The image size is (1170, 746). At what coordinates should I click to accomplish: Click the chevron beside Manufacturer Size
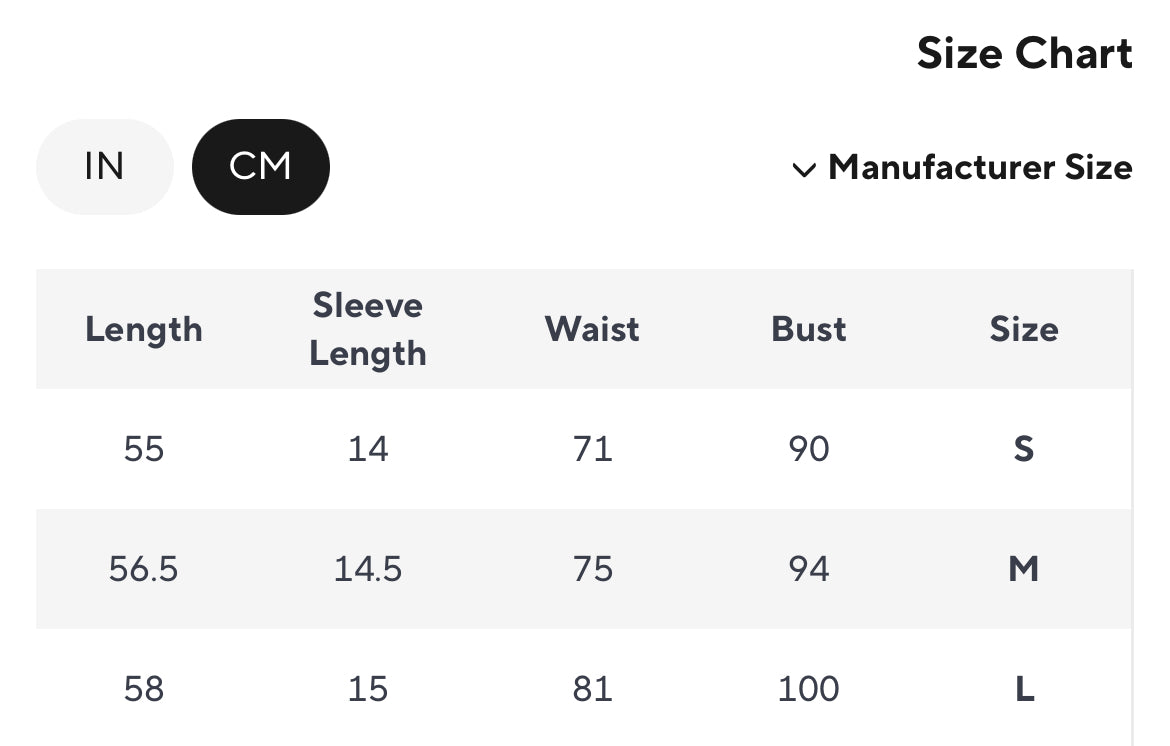coord(804,170)
